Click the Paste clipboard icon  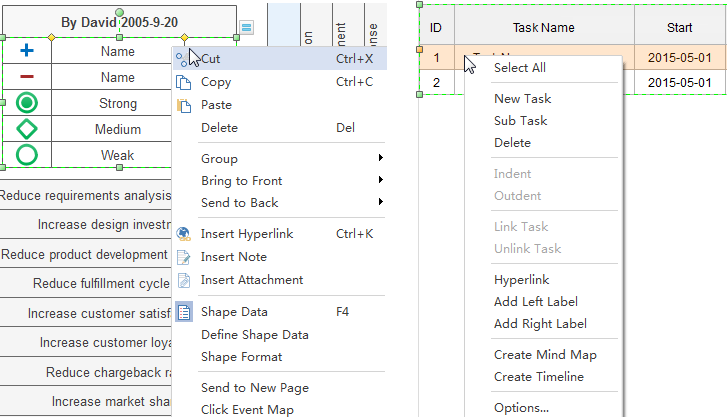tap(183, 105)
